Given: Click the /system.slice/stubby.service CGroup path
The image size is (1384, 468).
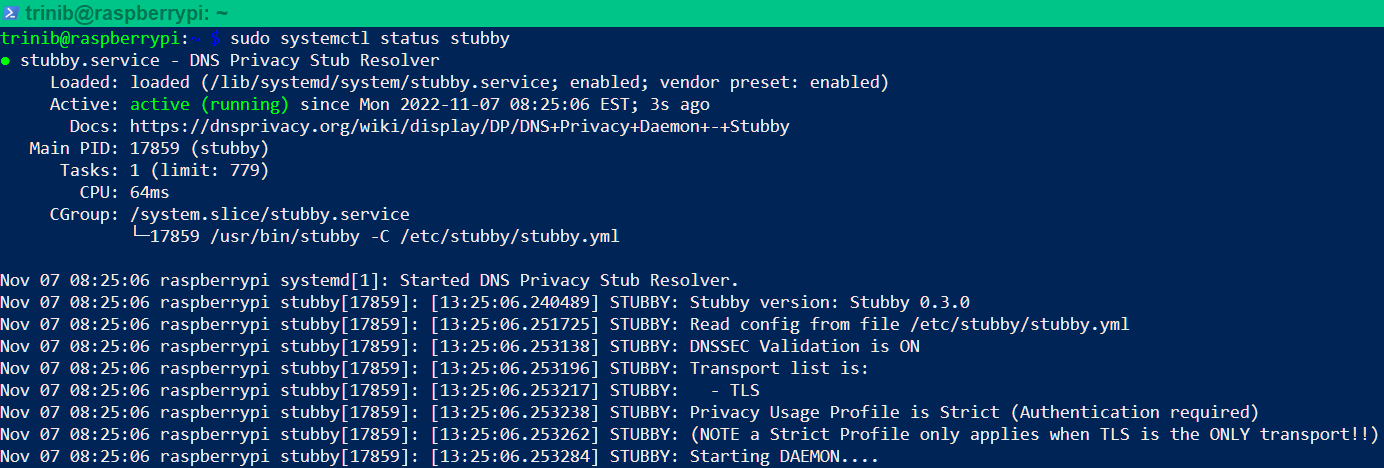Looking at the screenshot, I should tap(269, 214).
